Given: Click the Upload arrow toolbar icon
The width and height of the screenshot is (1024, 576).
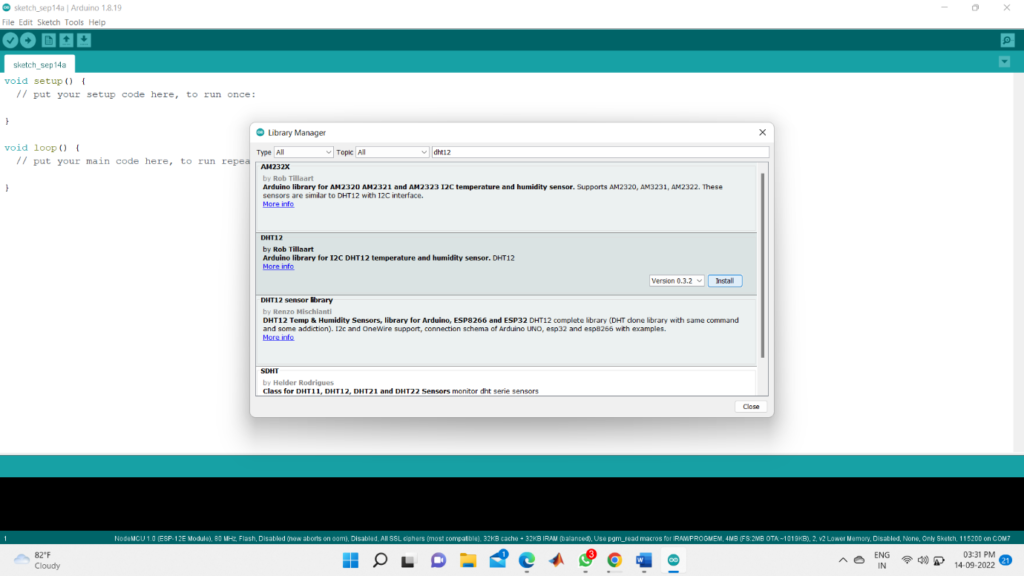Looking at the screenshot, I should click(x=28, y=40).
